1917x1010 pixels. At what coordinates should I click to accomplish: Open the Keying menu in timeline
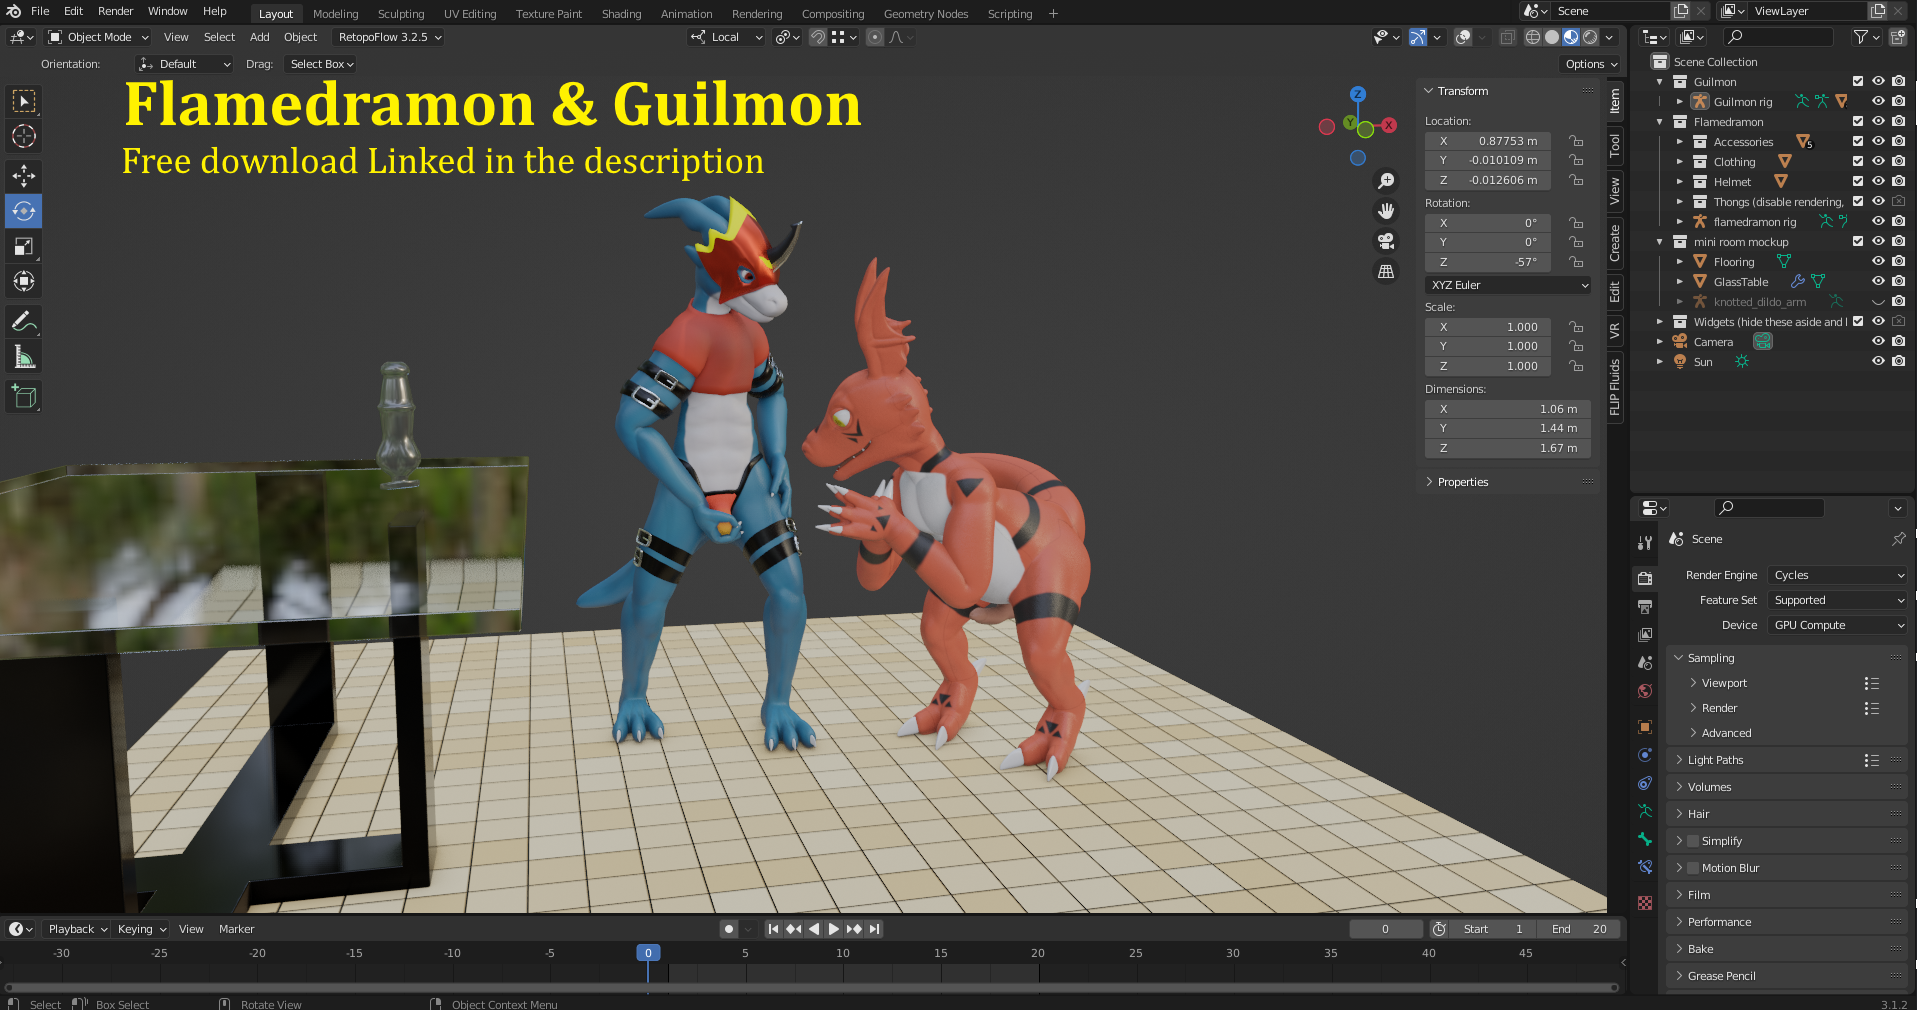click(142, 929)
